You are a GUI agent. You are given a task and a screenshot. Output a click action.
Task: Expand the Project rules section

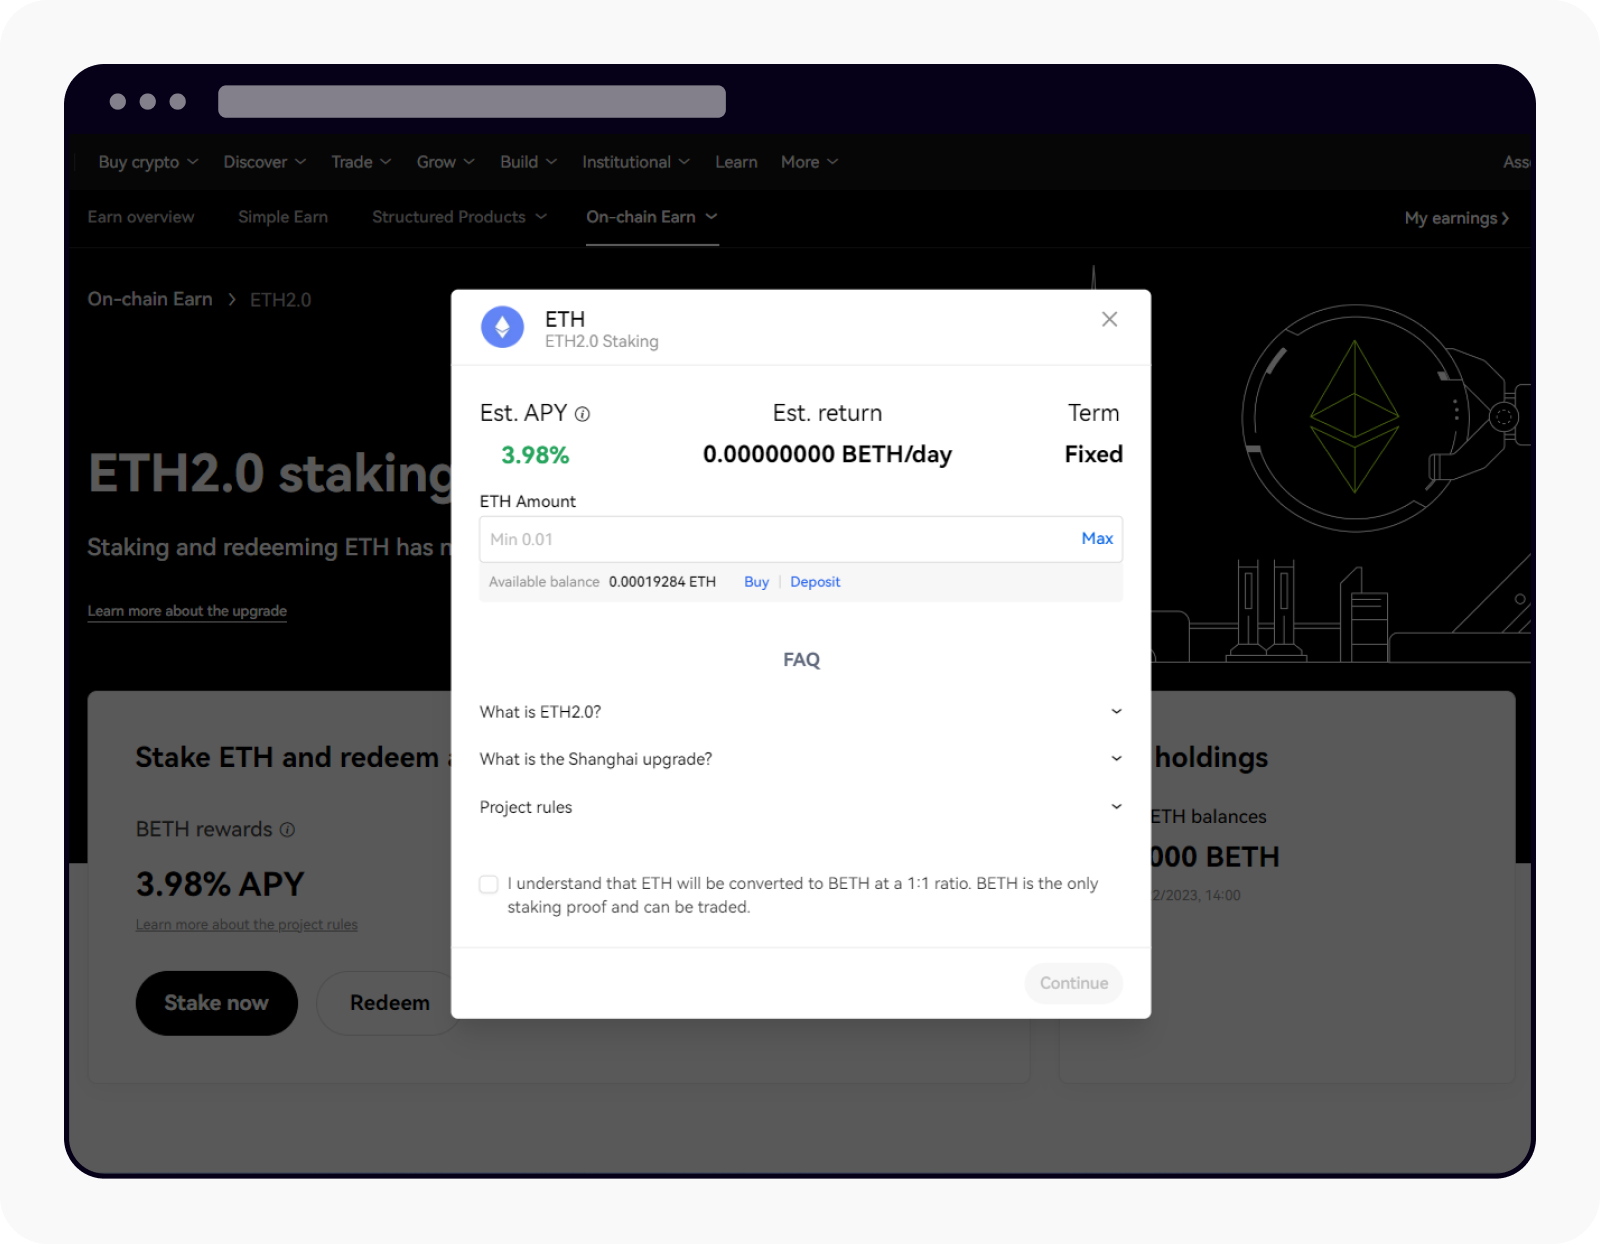coord(1116,806)
